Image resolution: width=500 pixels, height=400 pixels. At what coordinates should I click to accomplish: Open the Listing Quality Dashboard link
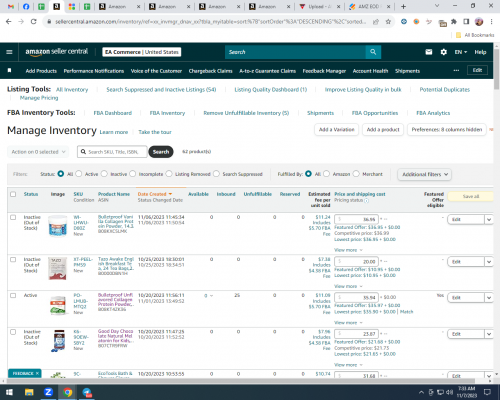pyautogui.click(x=270, y=89)
